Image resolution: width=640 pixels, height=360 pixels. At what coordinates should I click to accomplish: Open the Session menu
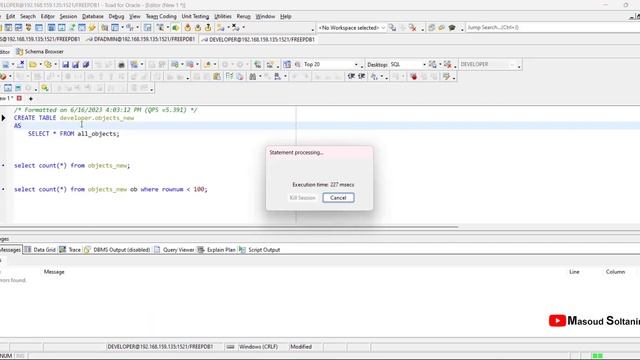click(x=68, y=16)
